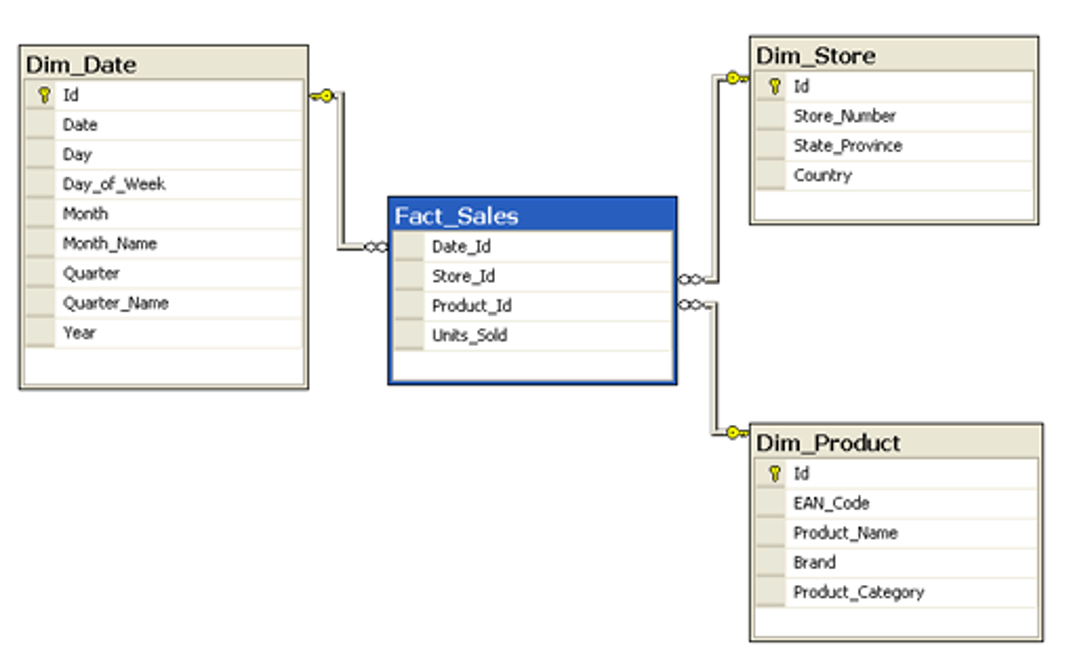The image size is (1068, 651).
Task: Click the infinity connector beside Date_Id
Action: coord(376,247)
